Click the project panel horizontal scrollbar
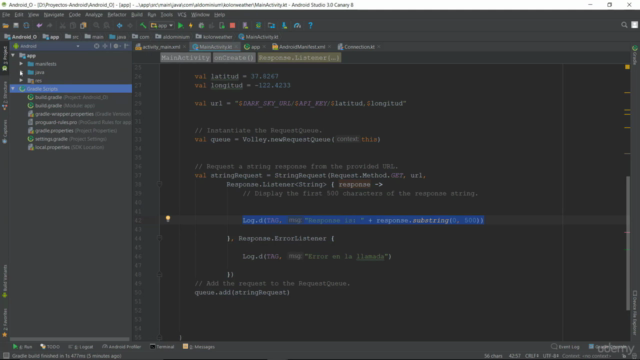The width and height of the screenshot is (640, 360). 69,339
